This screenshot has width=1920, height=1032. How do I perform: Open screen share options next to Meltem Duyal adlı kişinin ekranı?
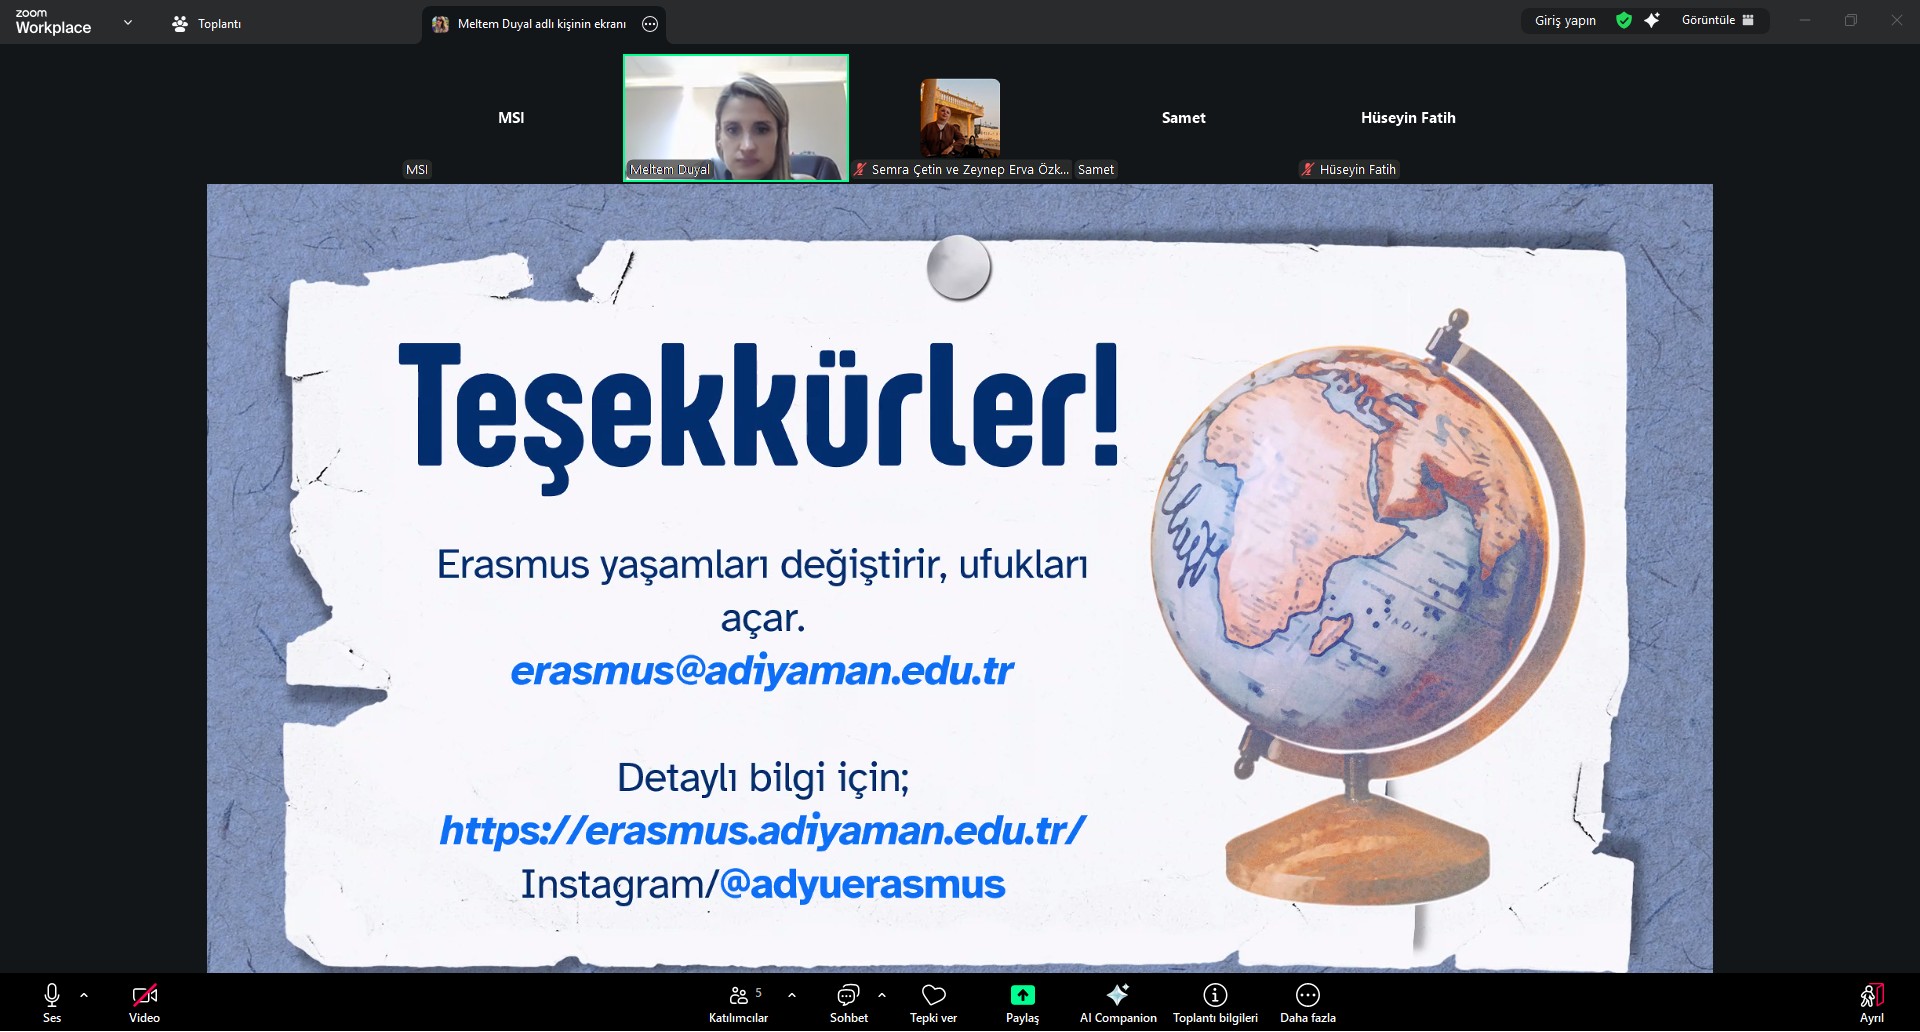650,24
